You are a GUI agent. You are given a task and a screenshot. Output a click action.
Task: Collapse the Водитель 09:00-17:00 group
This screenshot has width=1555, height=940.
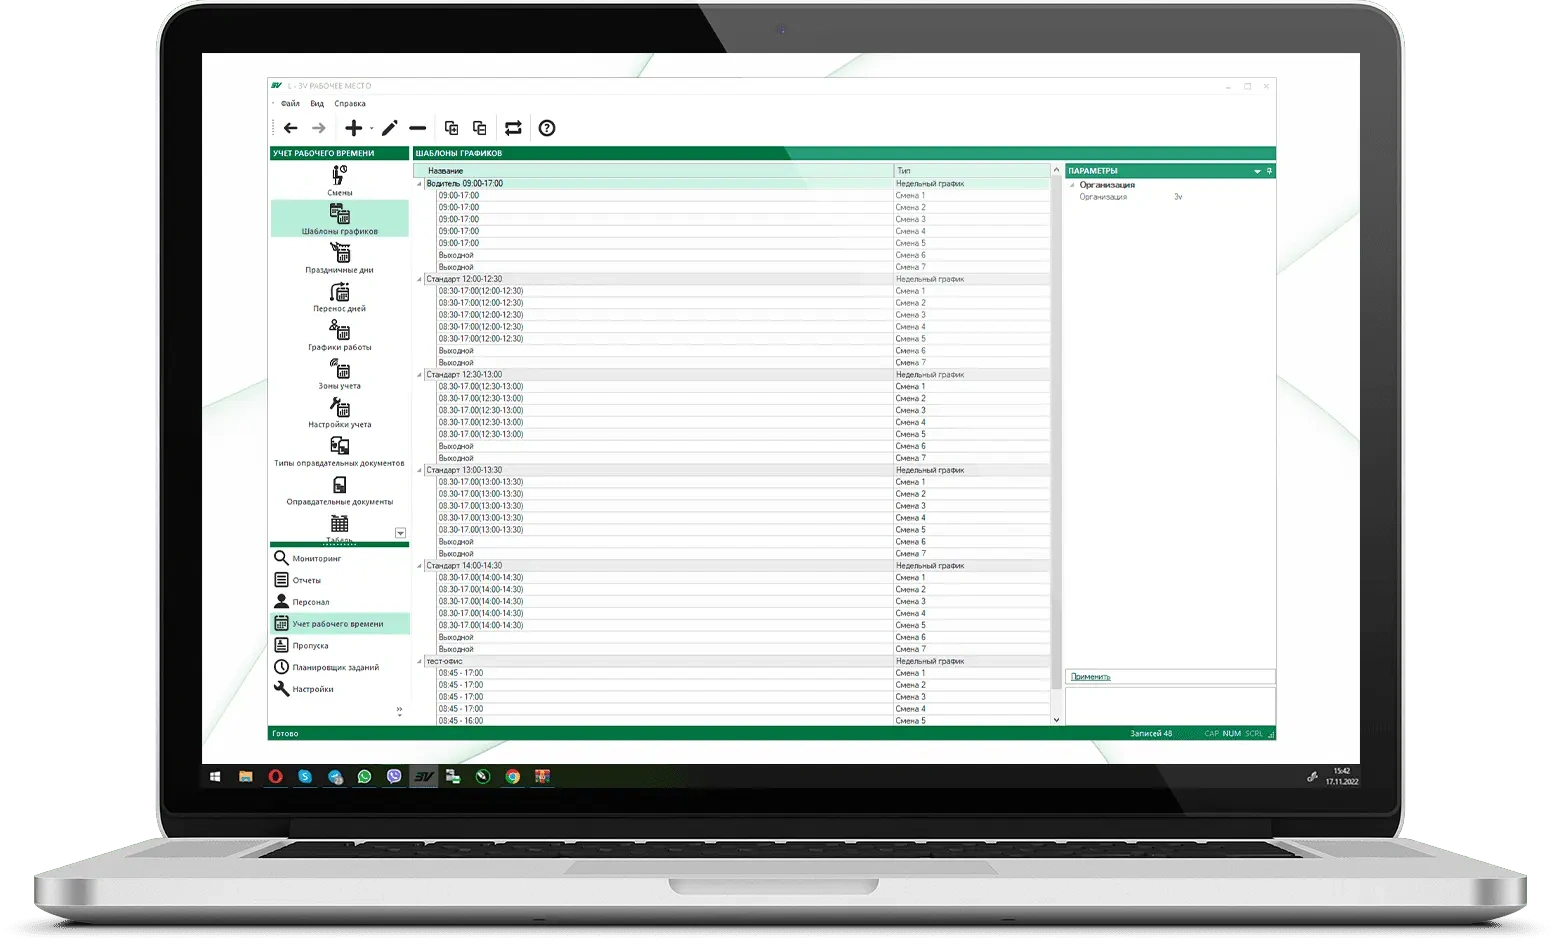point(420,184)
